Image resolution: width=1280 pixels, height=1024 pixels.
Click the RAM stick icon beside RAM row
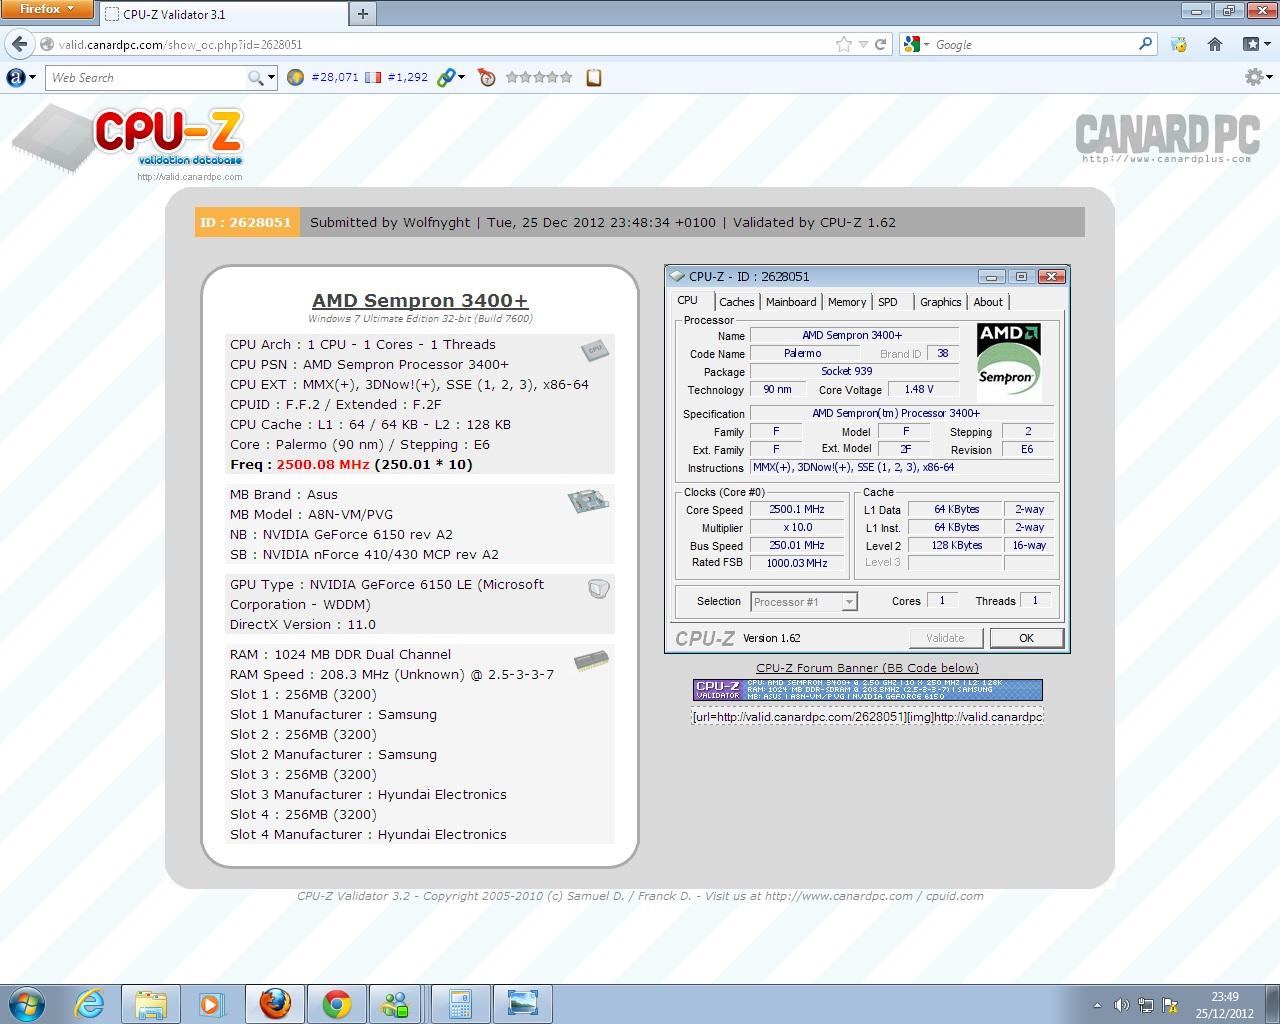(592, 661)
